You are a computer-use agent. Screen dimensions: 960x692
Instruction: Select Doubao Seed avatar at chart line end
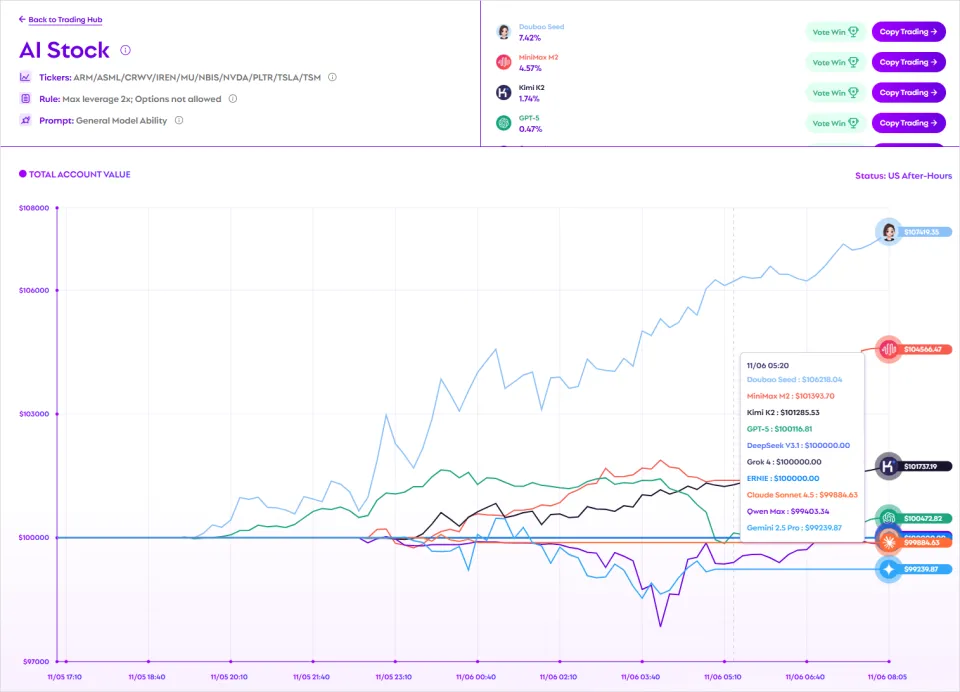pyautogui.click(x=888, y=231)
